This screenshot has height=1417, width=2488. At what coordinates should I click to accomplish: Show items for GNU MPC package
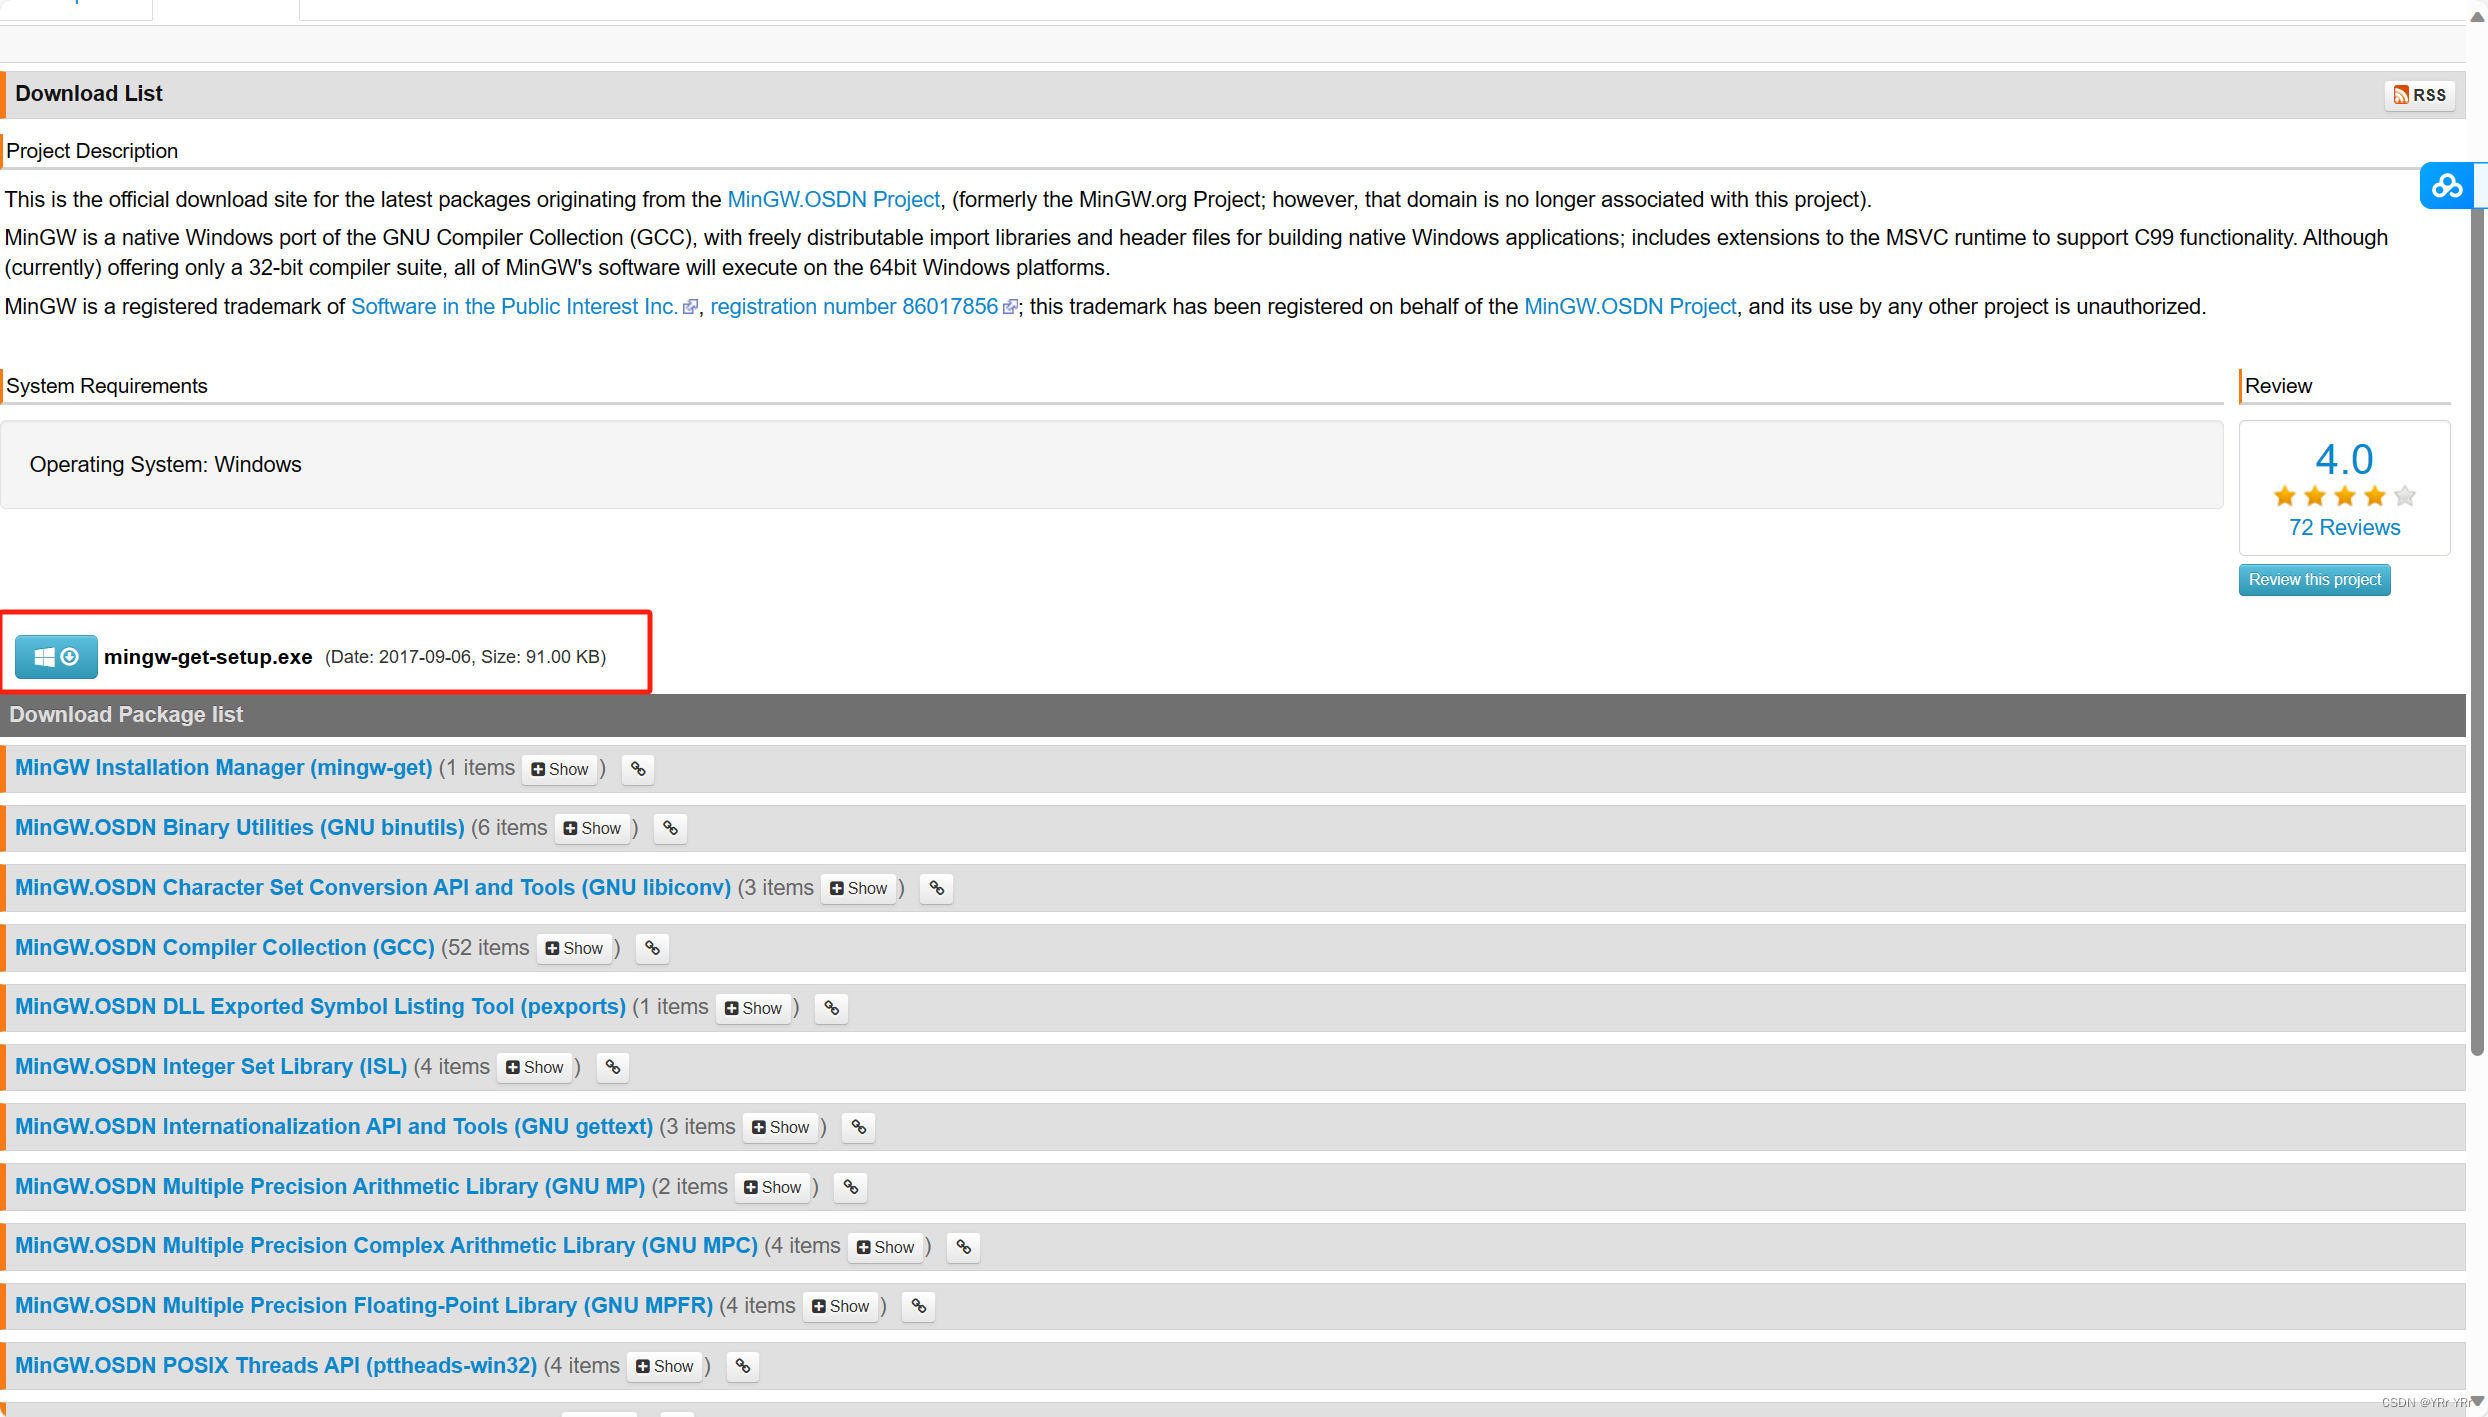(x=886, y=1247)
